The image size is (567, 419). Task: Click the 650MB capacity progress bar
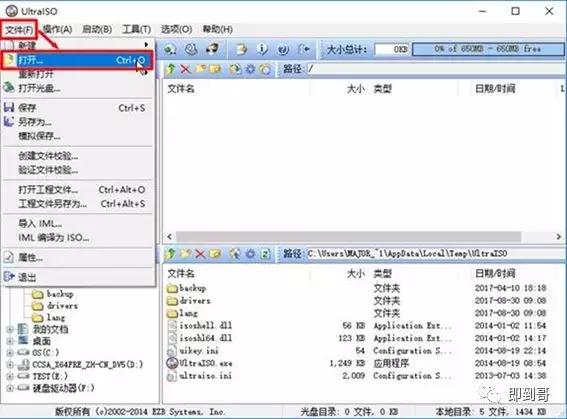(488, 49)
